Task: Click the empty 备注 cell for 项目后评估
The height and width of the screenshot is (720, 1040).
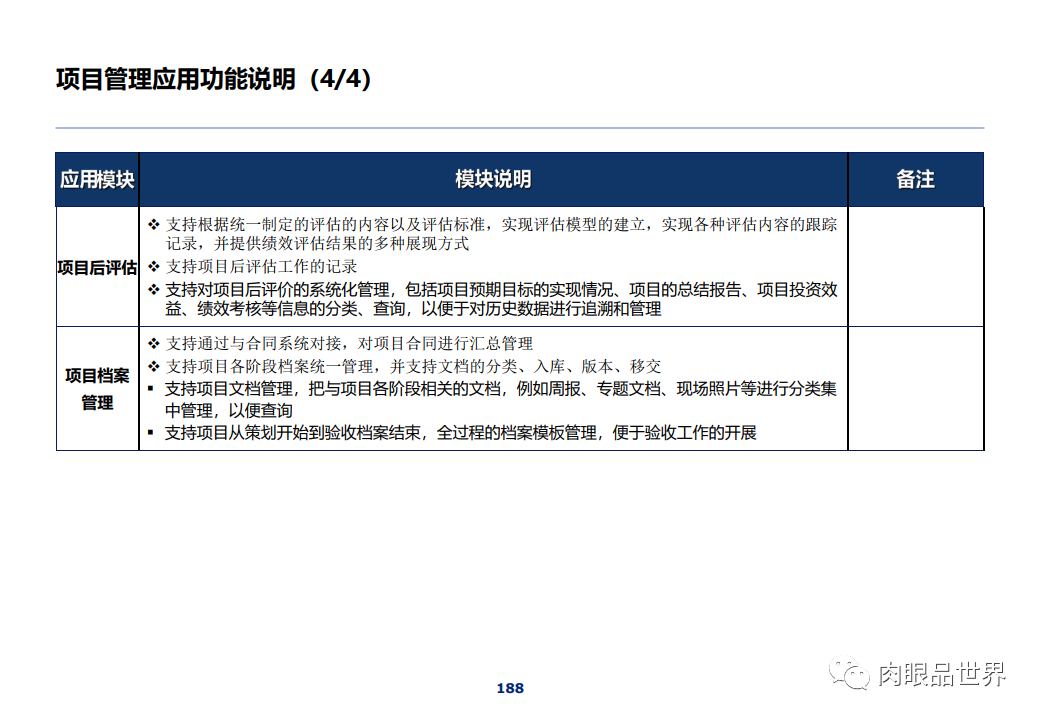Action: pos(915,267)
